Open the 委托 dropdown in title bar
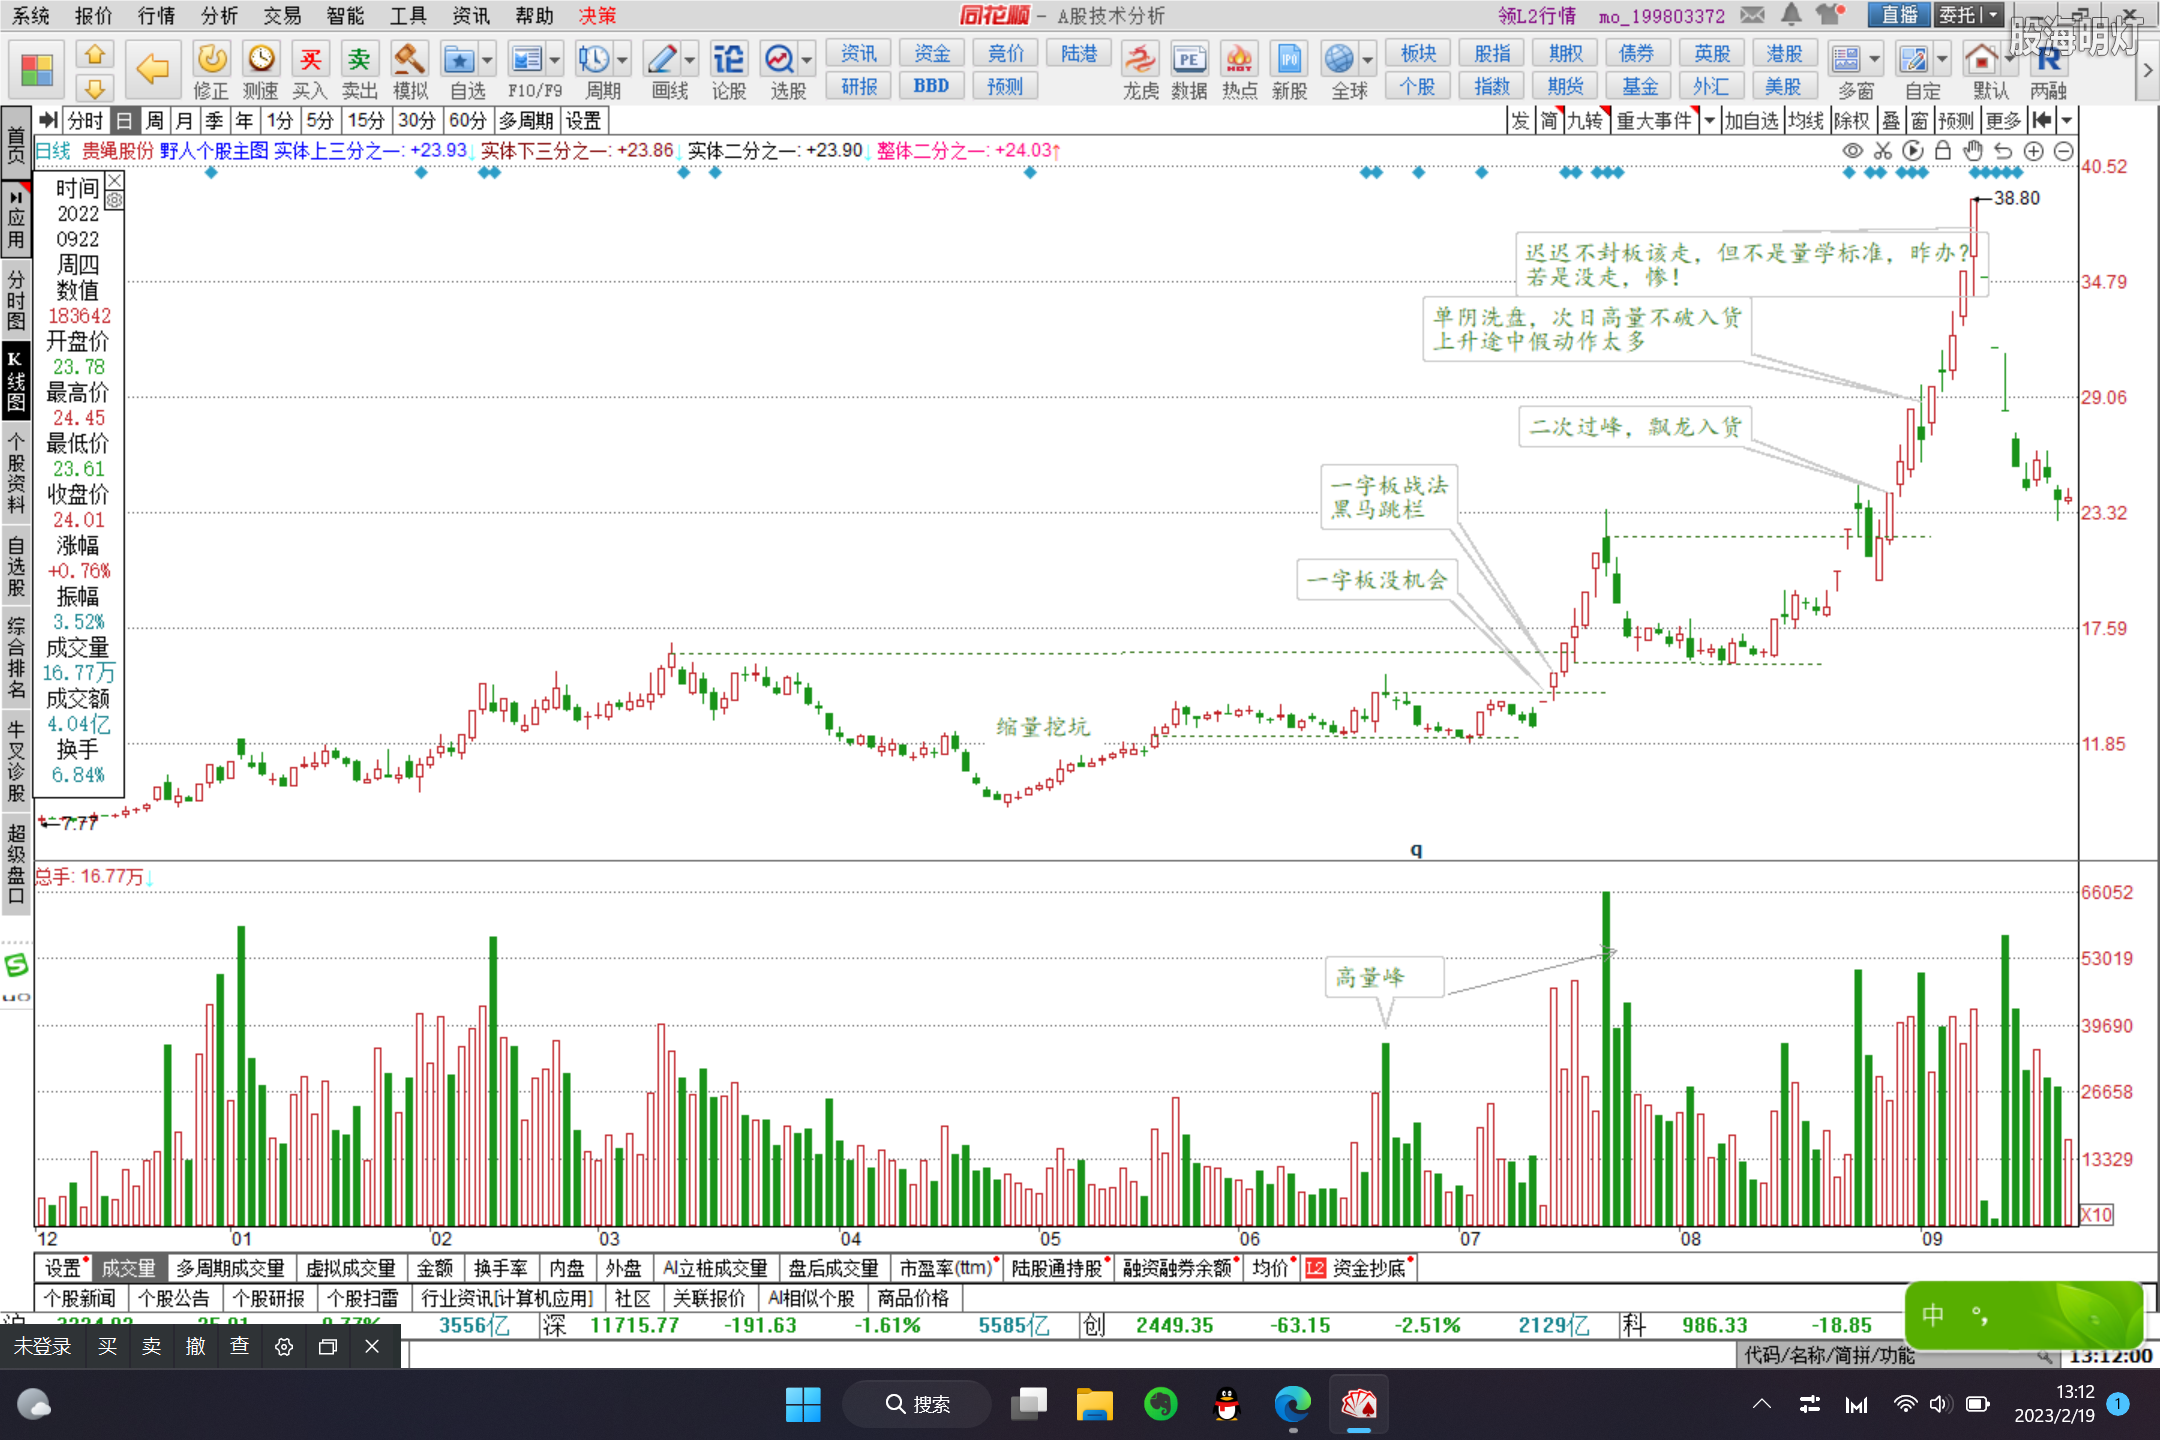This screenshot has width=2160, height=1440. point(1993,15)
